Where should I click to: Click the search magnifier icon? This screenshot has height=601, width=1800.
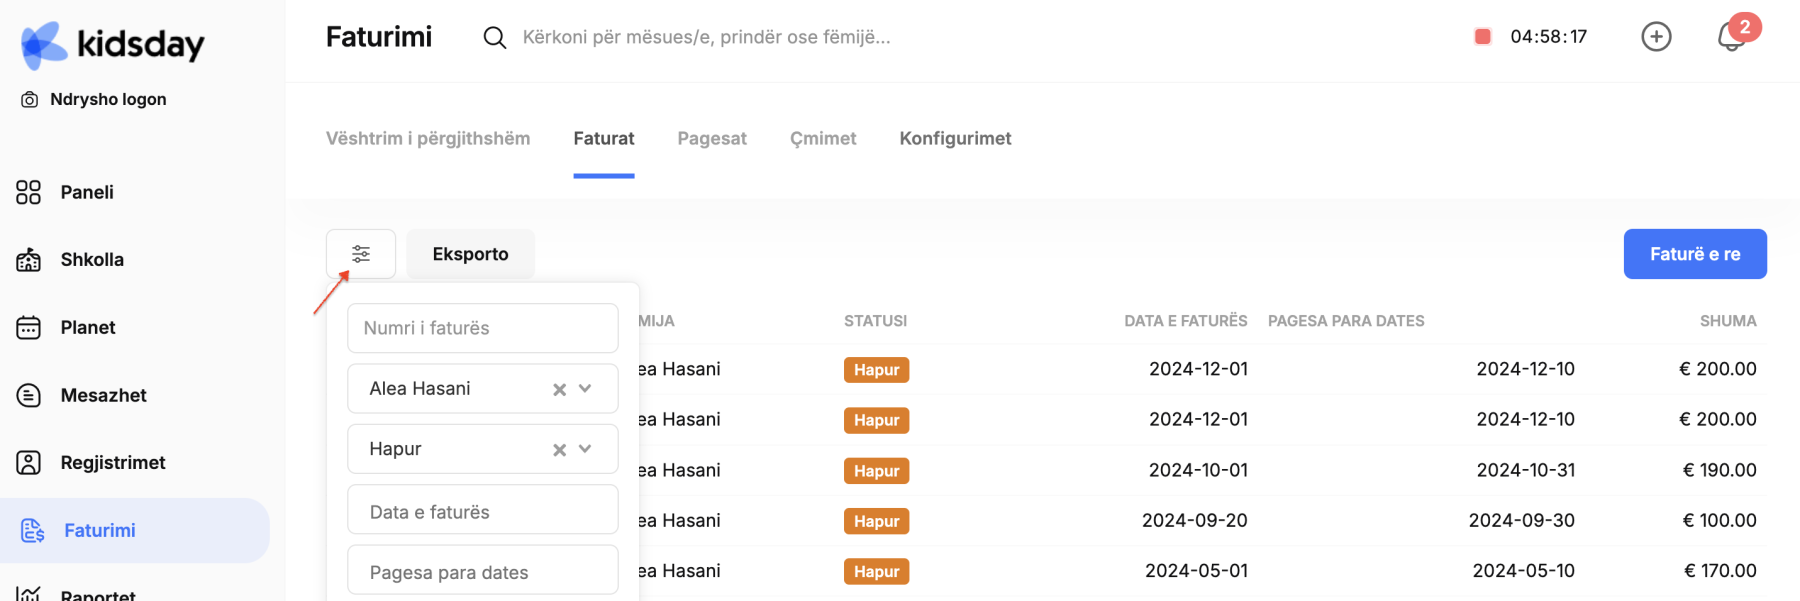pyautogui.click(x=495, y=38)
